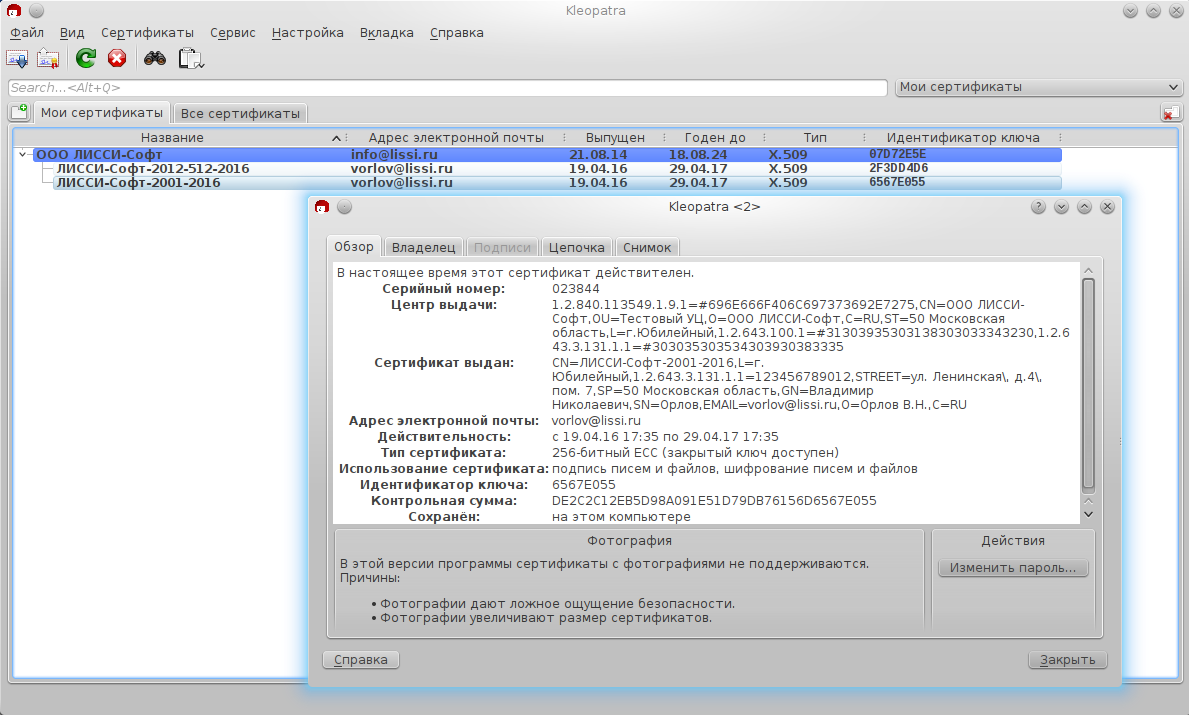Click the Закрыть button in the dialog
Viewport: 1189px width, 715px height.
click(x=1068, y=660)
